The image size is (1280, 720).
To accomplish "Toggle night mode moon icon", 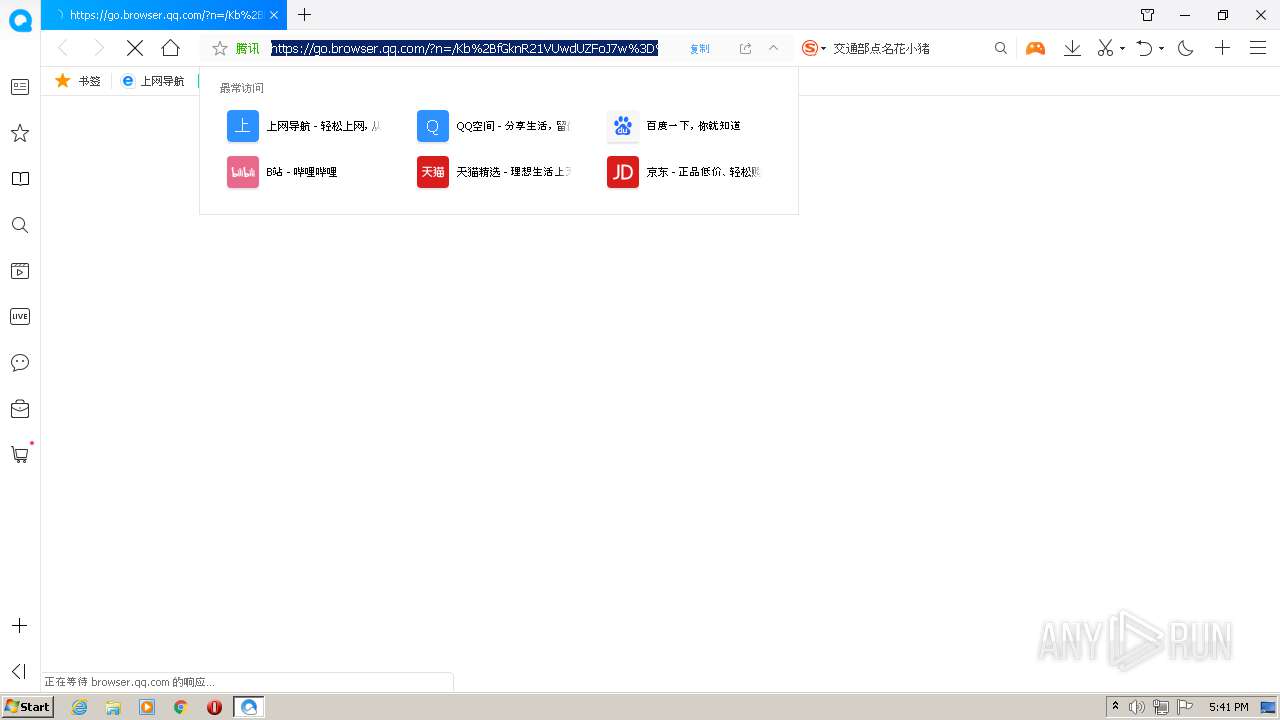I will click(1186, 48).
